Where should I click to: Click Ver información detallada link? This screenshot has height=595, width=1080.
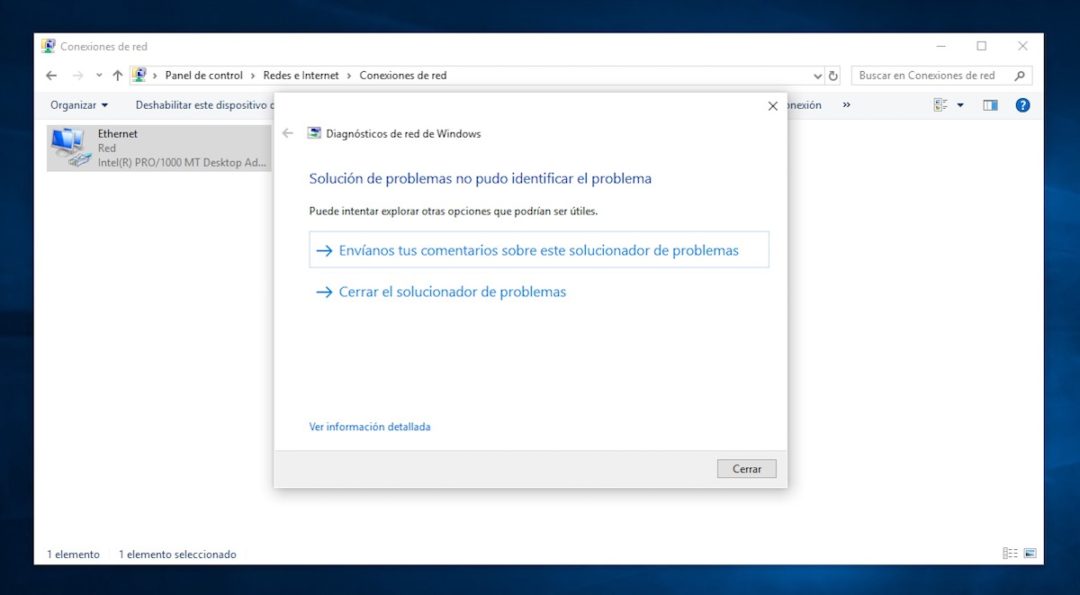click(370, 426)
